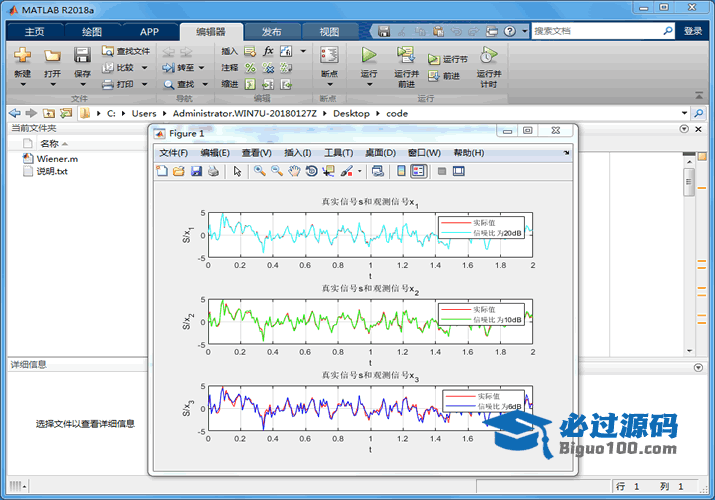The width and height of the screenshot is (715, 500).
Task: Click 运行并前进 (Run and Advance) icon
Action: coord(405,55)
